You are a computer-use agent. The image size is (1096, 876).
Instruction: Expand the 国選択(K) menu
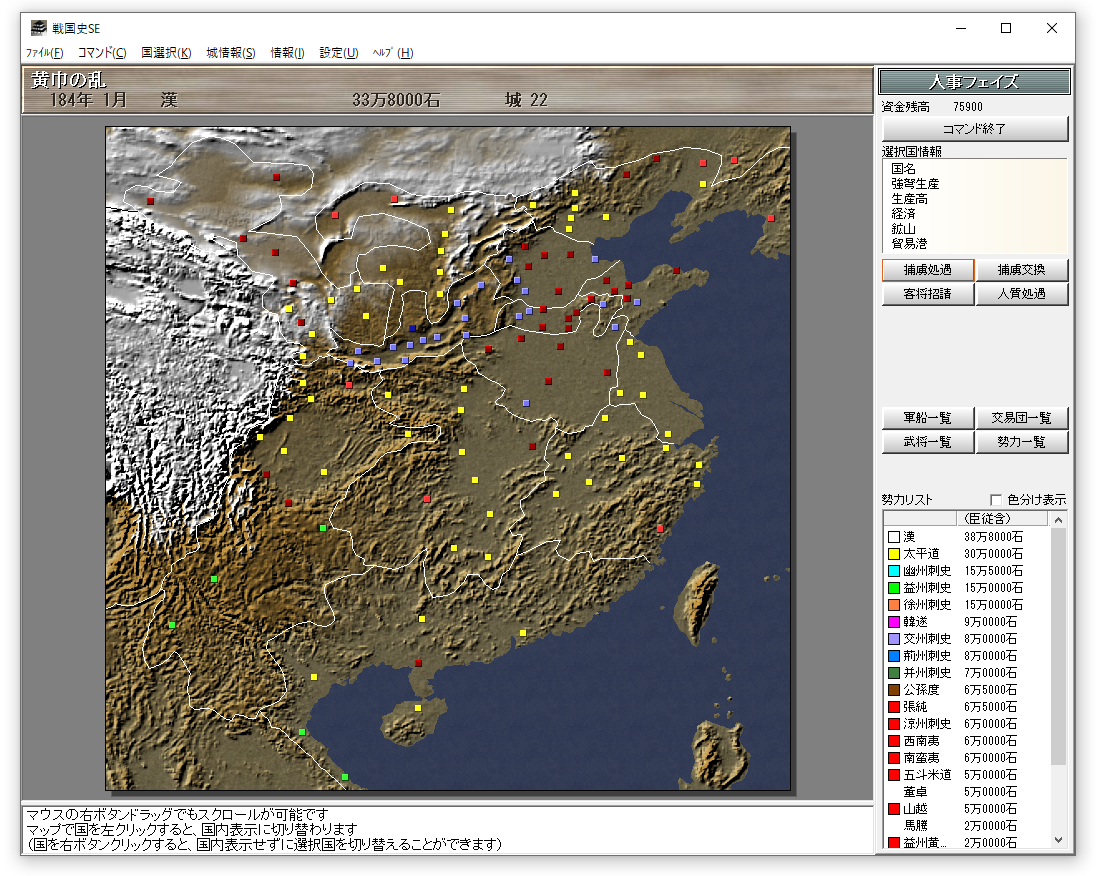[x=166, y=53]
